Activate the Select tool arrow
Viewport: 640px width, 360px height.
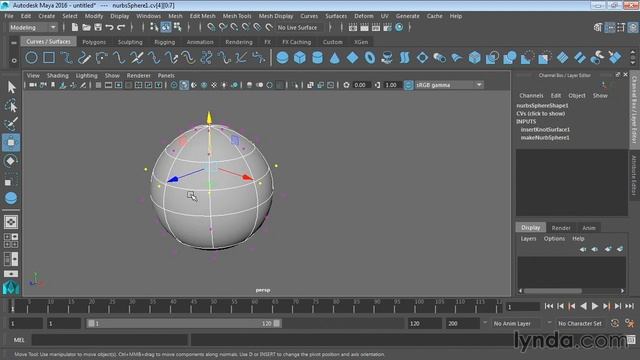(x=11, y=87)
